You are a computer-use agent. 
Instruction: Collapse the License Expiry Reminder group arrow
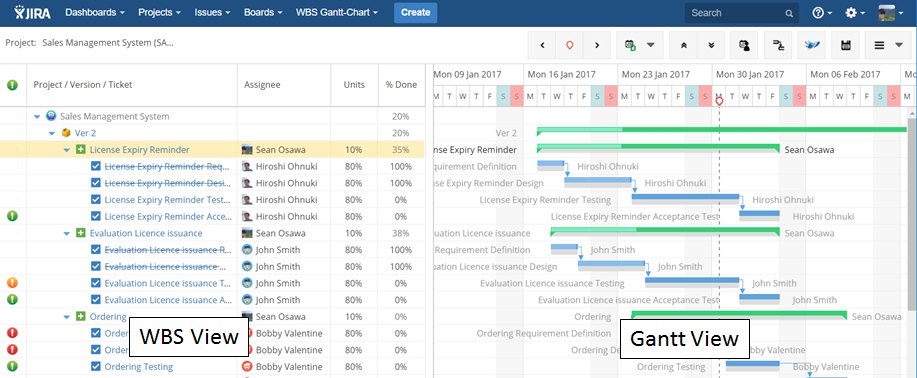point(67,150)
